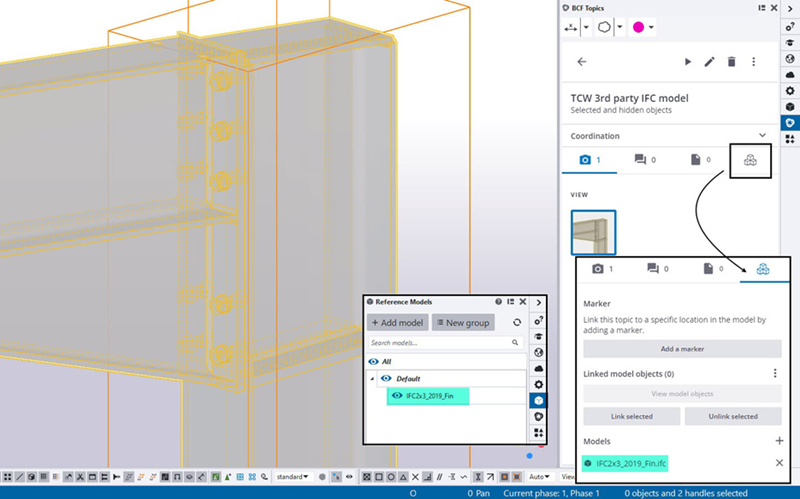The width and height of the screenshot is (800, 499).
Task: Click the Add a marker button
Action: pyautogui.click(x=682, y=348)
